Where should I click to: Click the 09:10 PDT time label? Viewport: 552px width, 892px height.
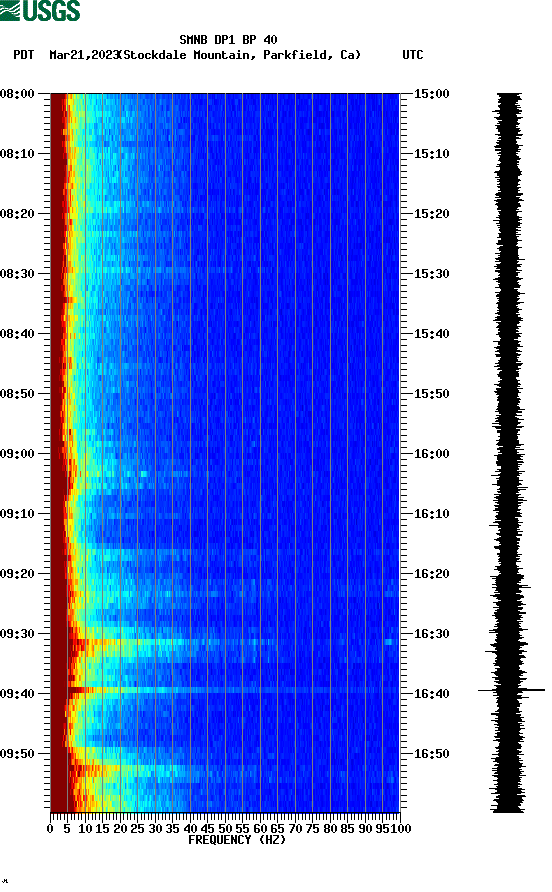pyautogui.click(x=18, y=514)
